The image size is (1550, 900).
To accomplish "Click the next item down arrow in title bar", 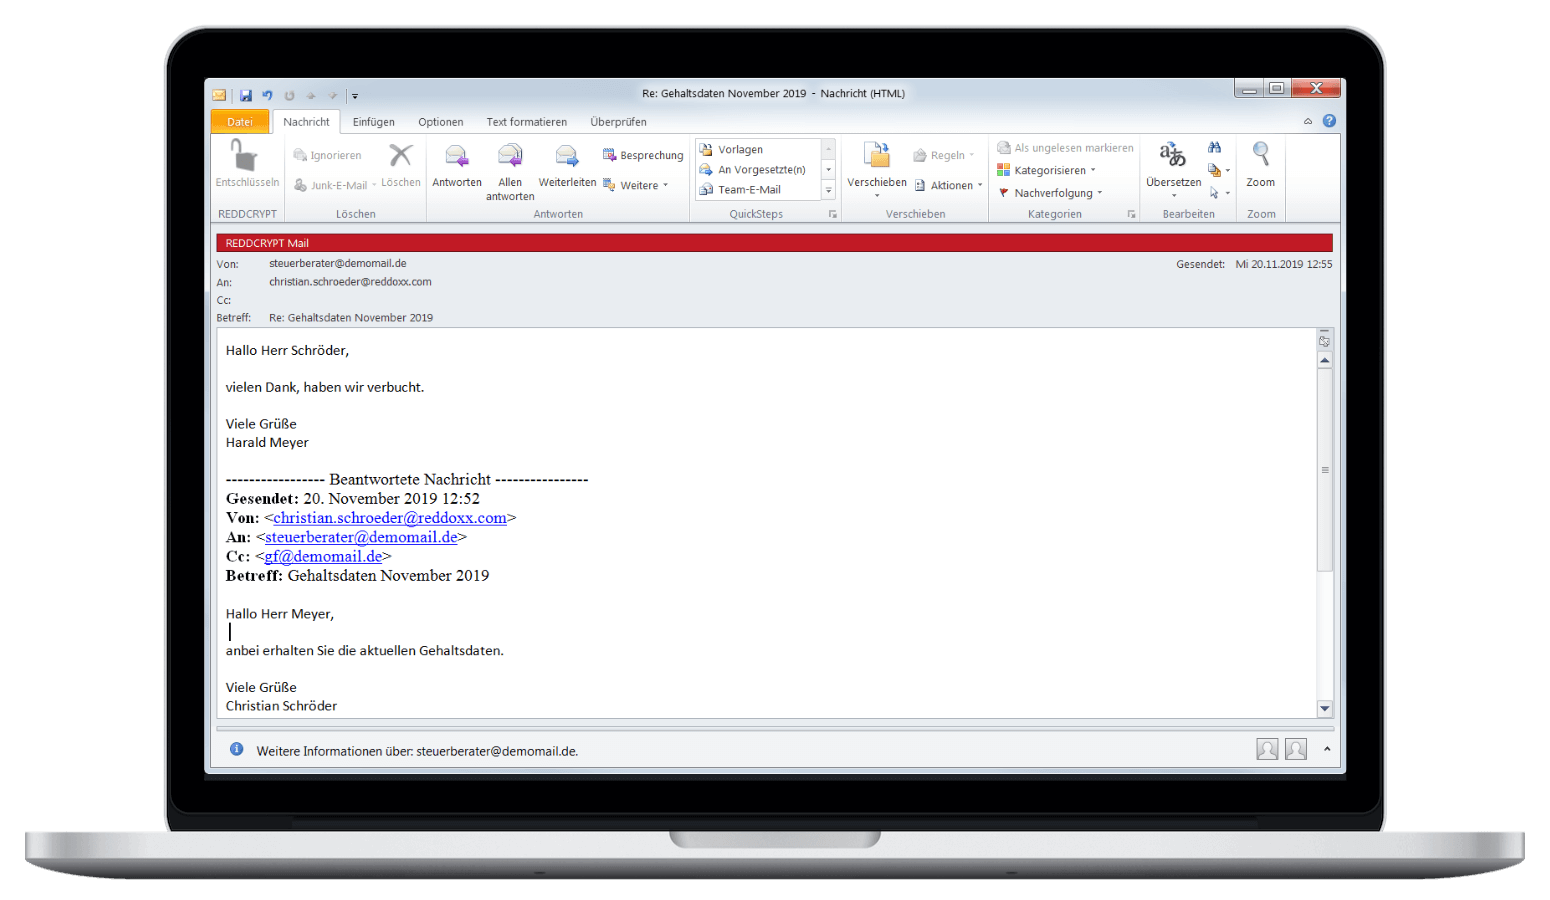I will point(332,95).
